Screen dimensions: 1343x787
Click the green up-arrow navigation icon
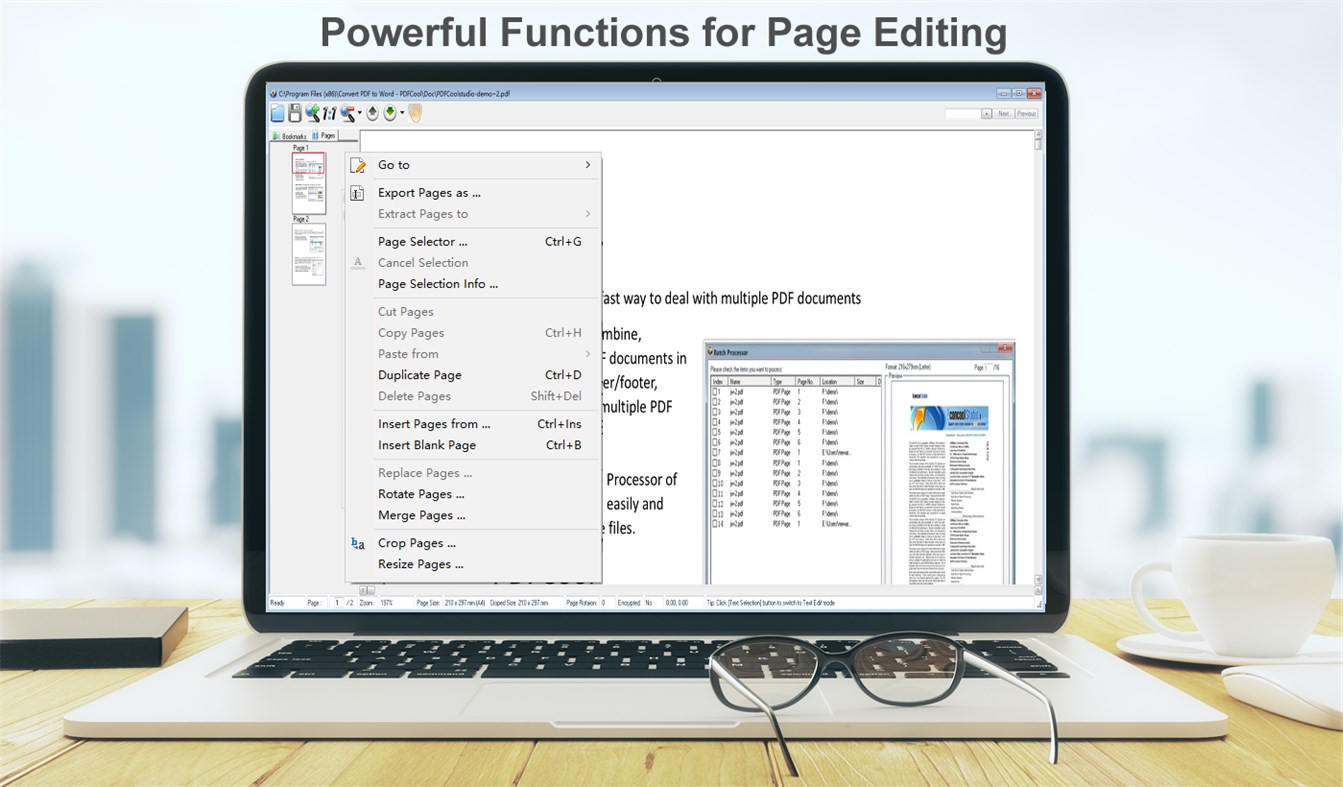(372, 112)
